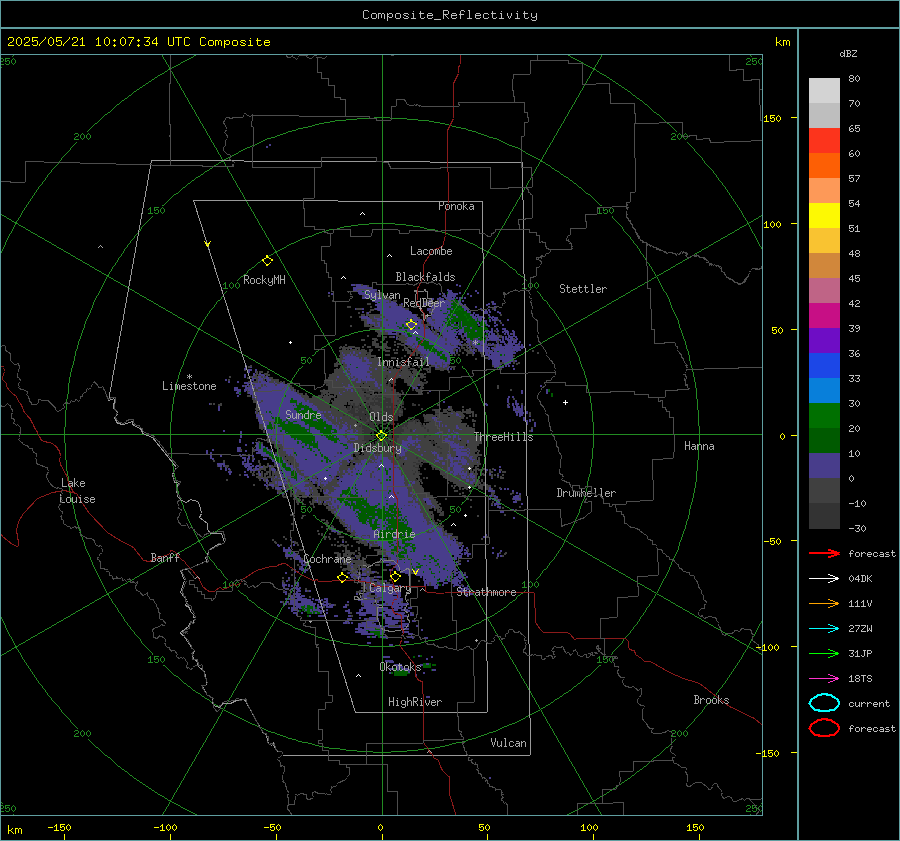Click the Lake Louise label
The height and width of the screenshot is (841, 900).
(77, 491)
